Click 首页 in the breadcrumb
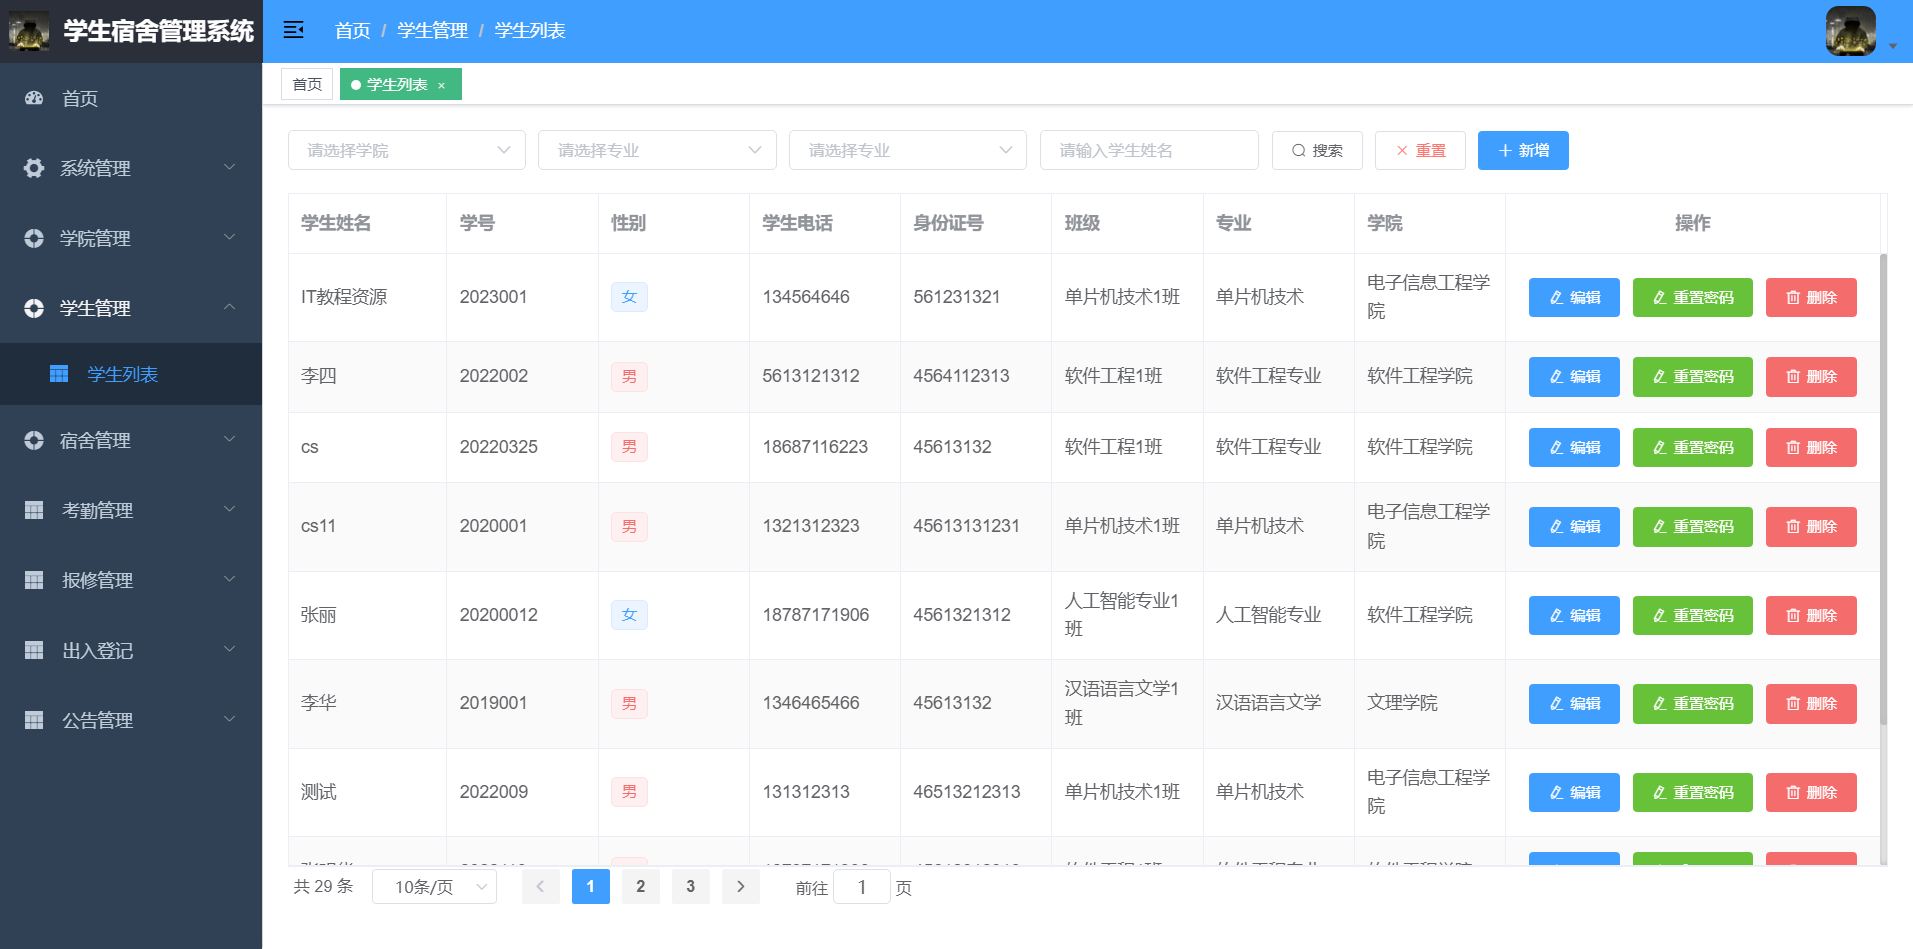The image size is (1913, 949). tap(352, 31)
